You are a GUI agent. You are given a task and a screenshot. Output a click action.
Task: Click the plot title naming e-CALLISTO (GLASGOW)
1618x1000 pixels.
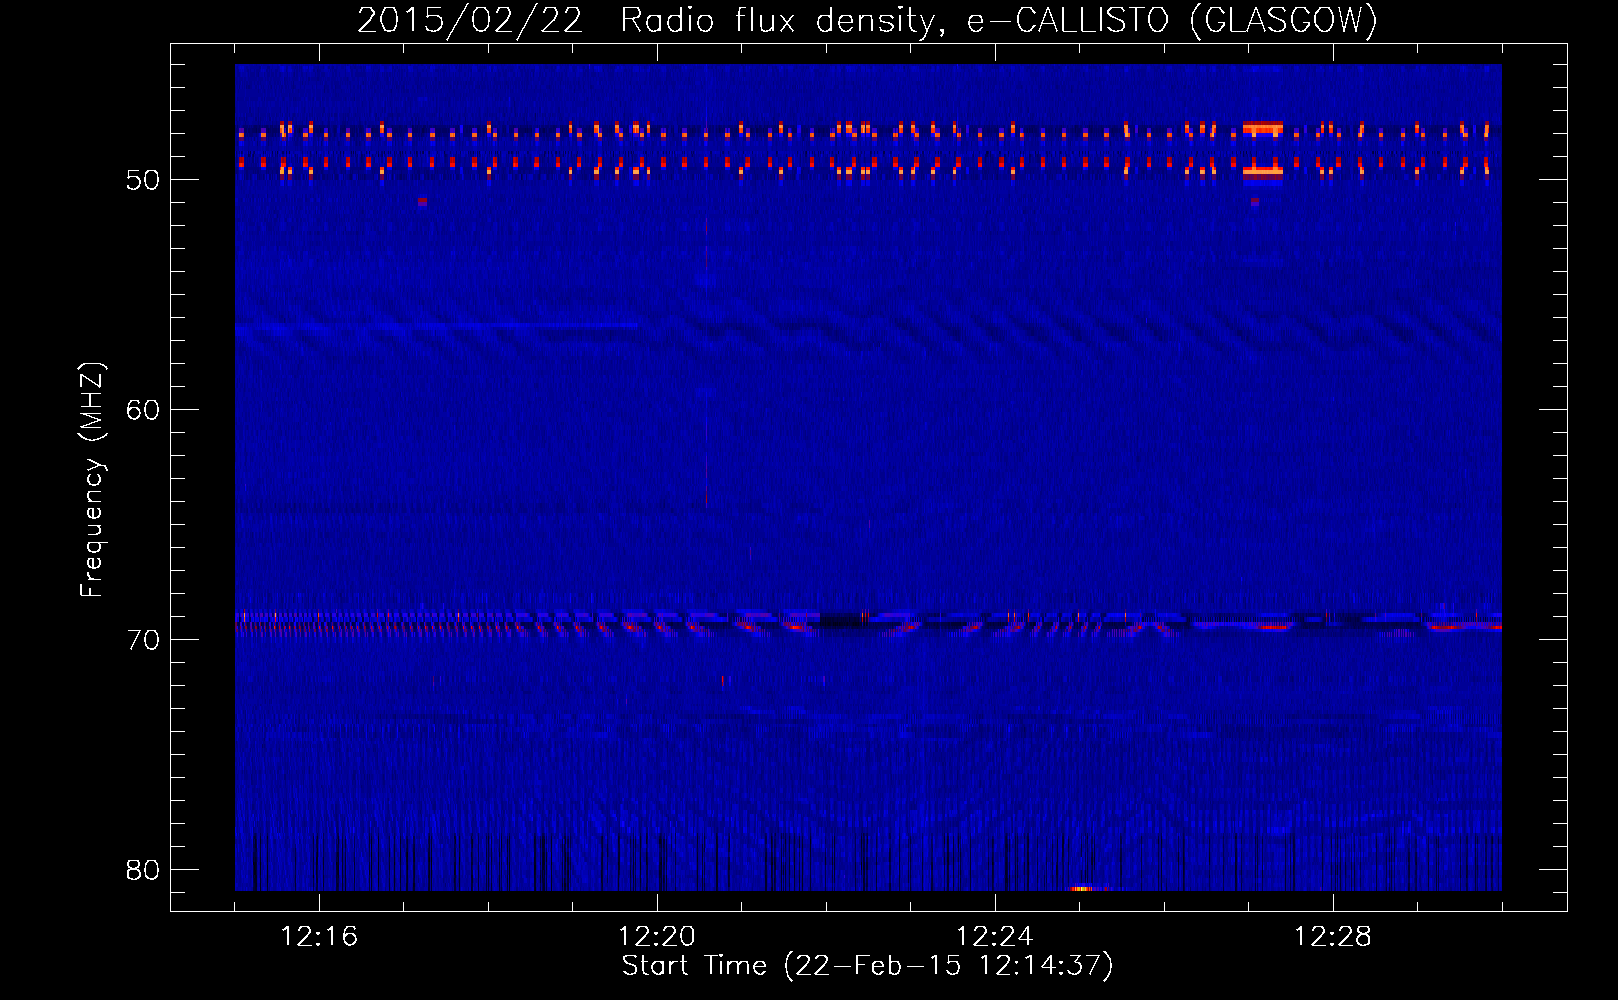(x=867, y=20)
